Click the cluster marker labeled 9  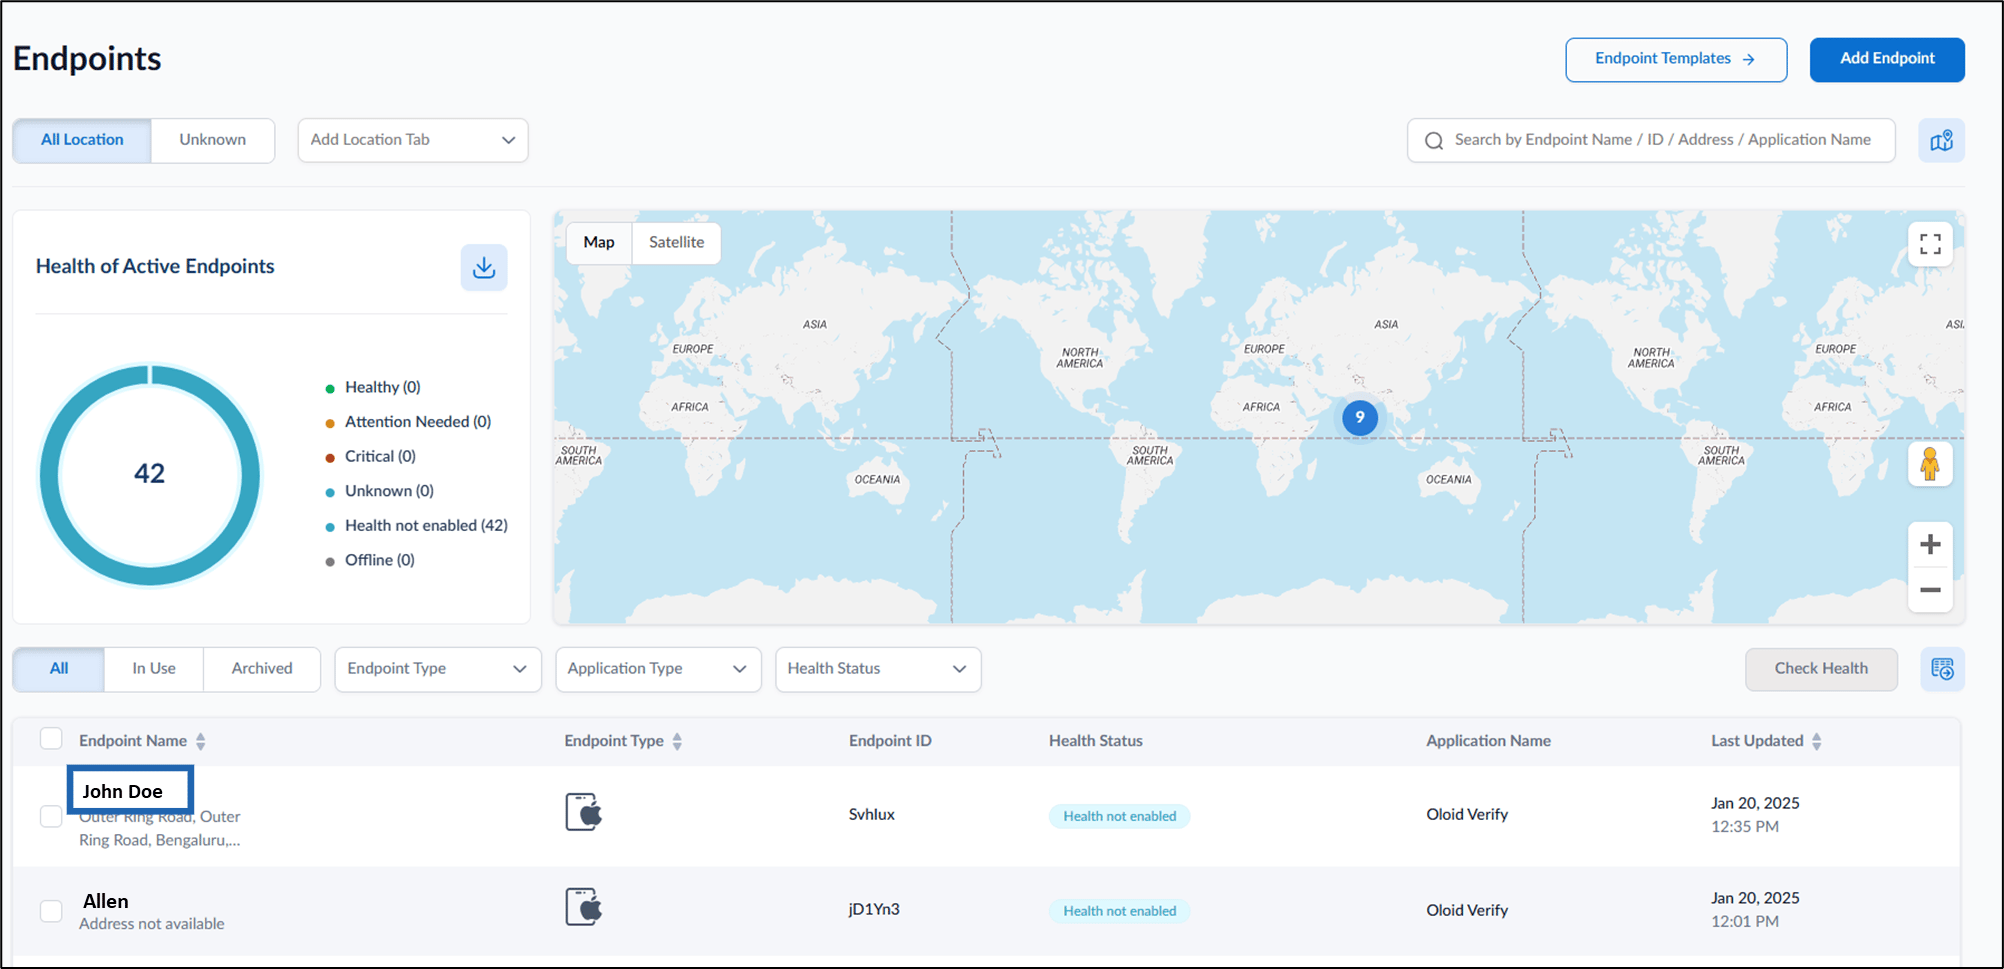[1359, 418]
